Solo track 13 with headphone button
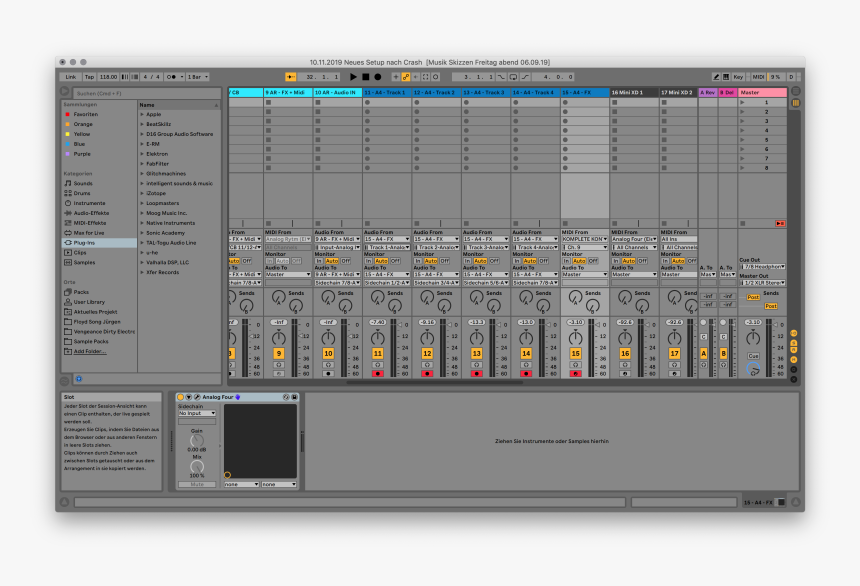Viewport: 860px width, 586px height. 477,365
